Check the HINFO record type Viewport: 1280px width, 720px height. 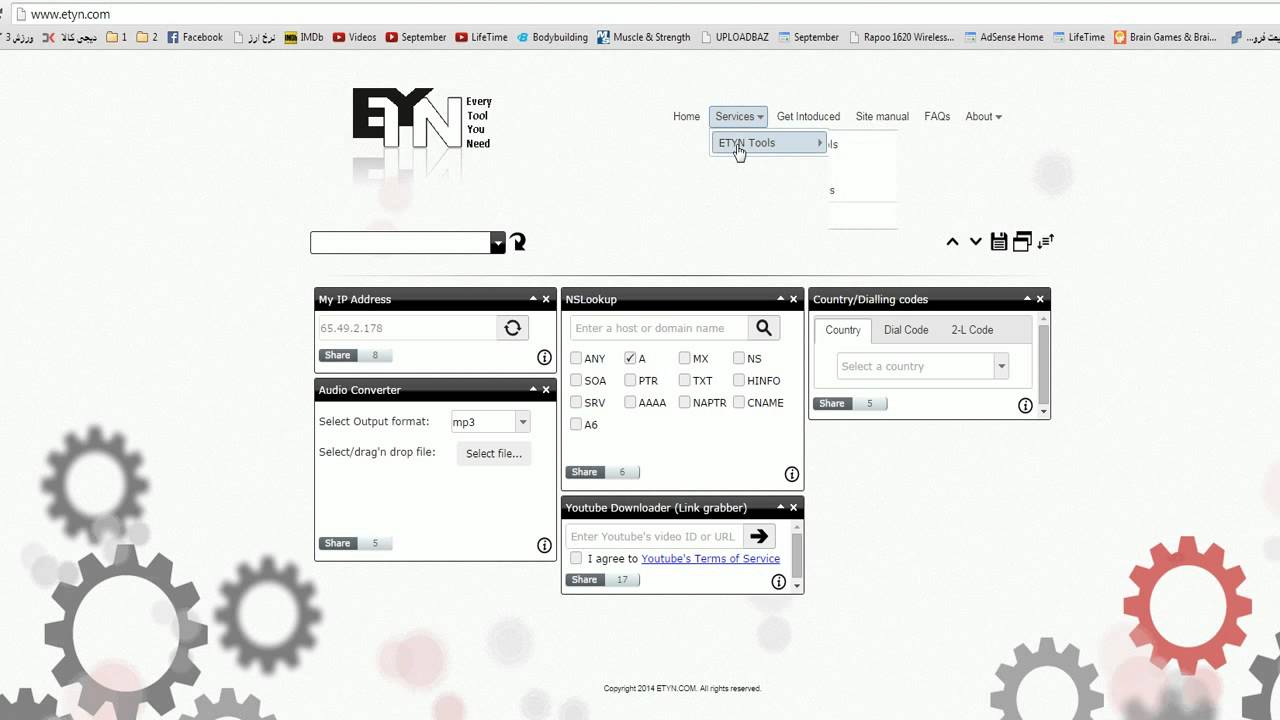pos(739,380)
